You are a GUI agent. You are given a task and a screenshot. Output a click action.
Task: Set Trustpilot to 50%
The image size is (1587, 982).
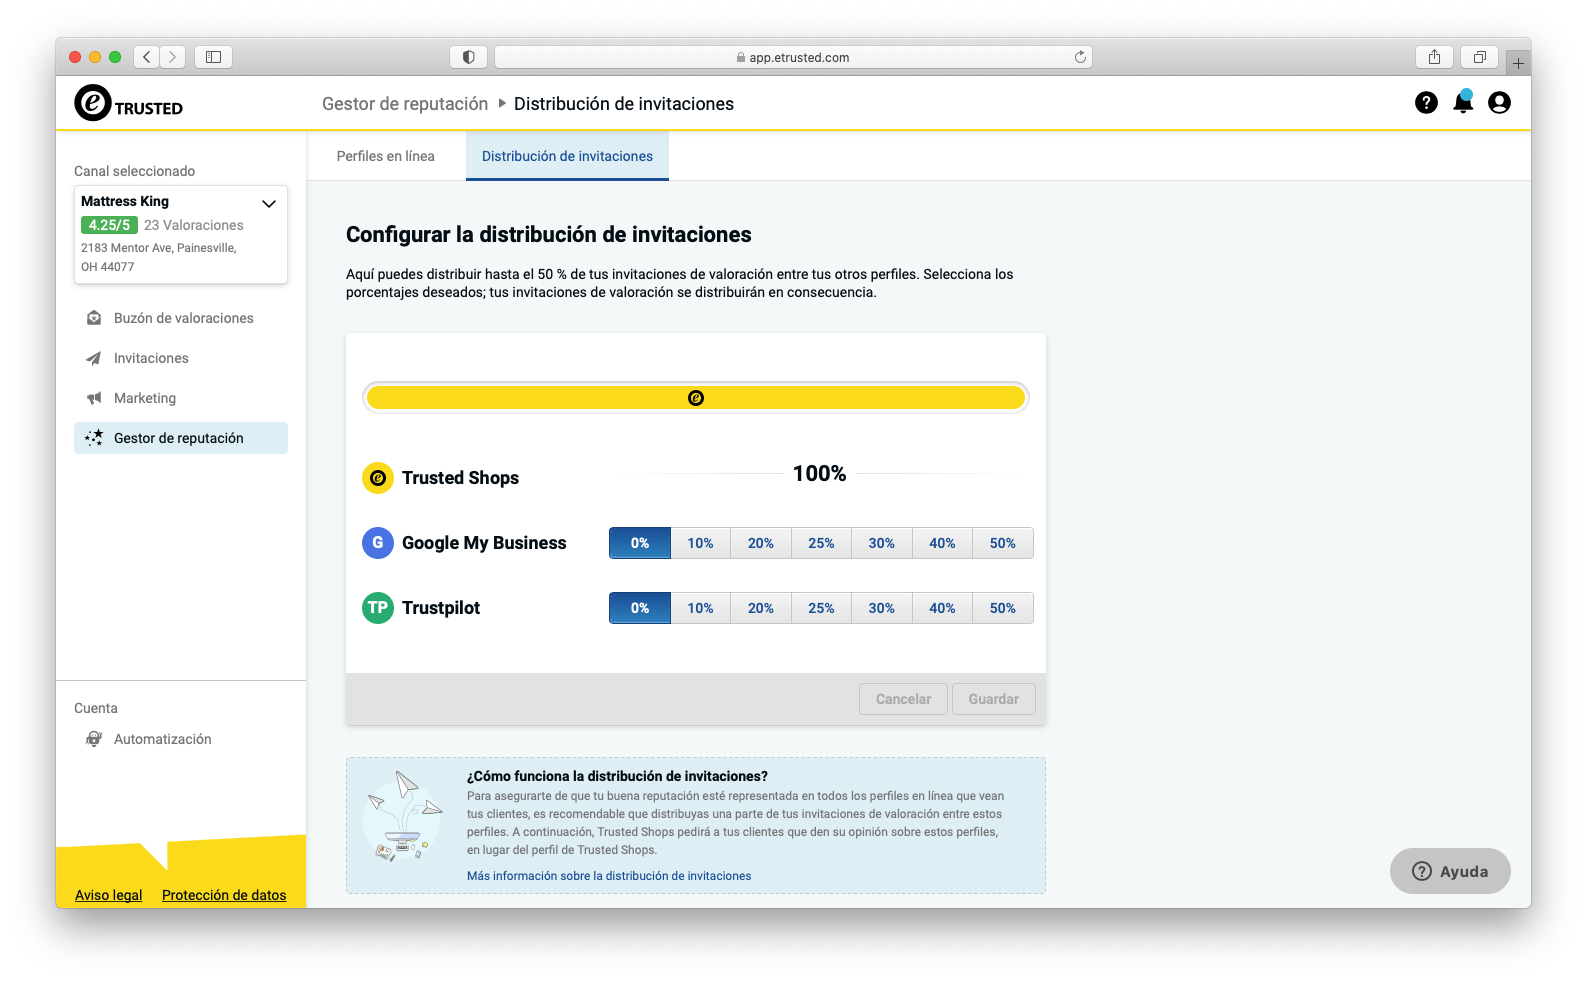click(x=1003, y=608)
